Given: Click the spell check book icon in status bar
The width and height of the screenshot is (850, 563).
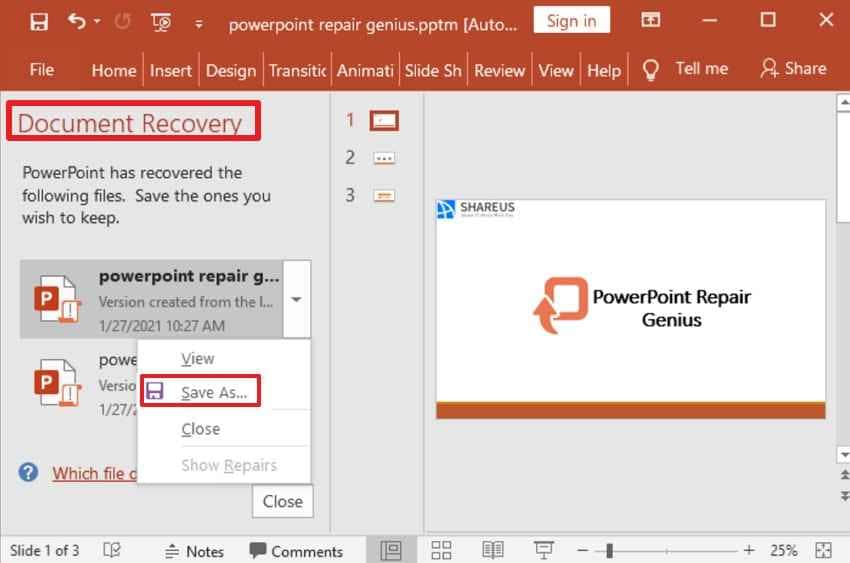Looking at the screenshot, I should [x=112, y=550].
